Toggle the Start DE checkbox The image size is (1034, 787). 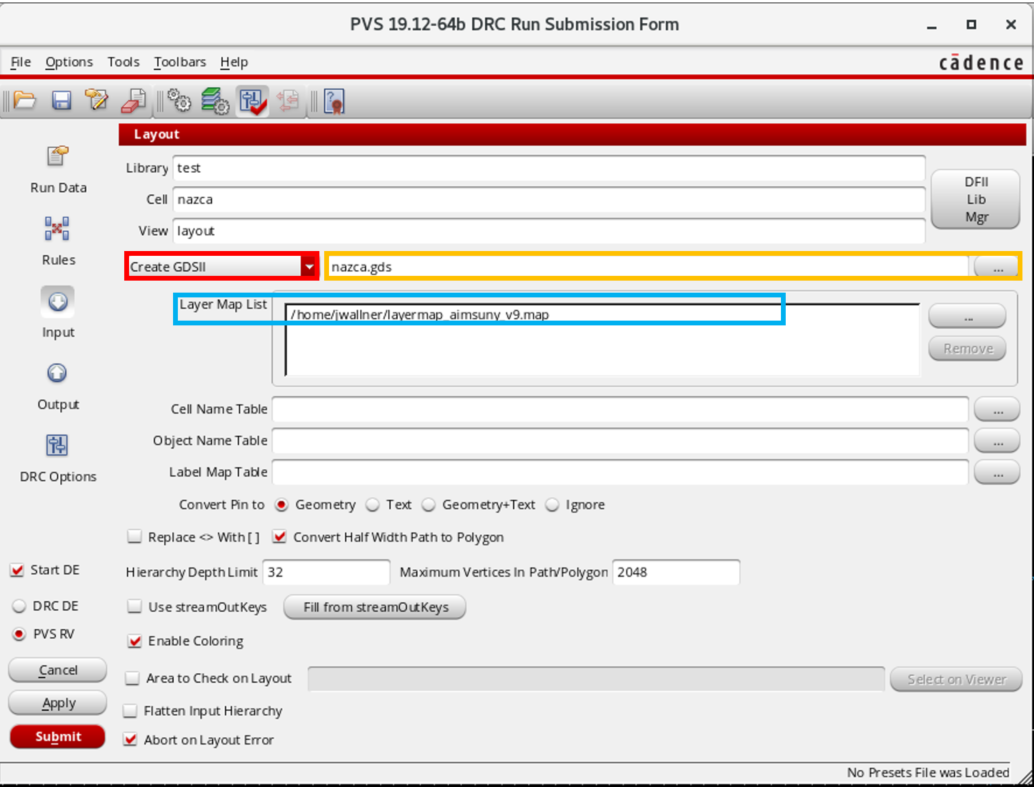pos(18,570)
